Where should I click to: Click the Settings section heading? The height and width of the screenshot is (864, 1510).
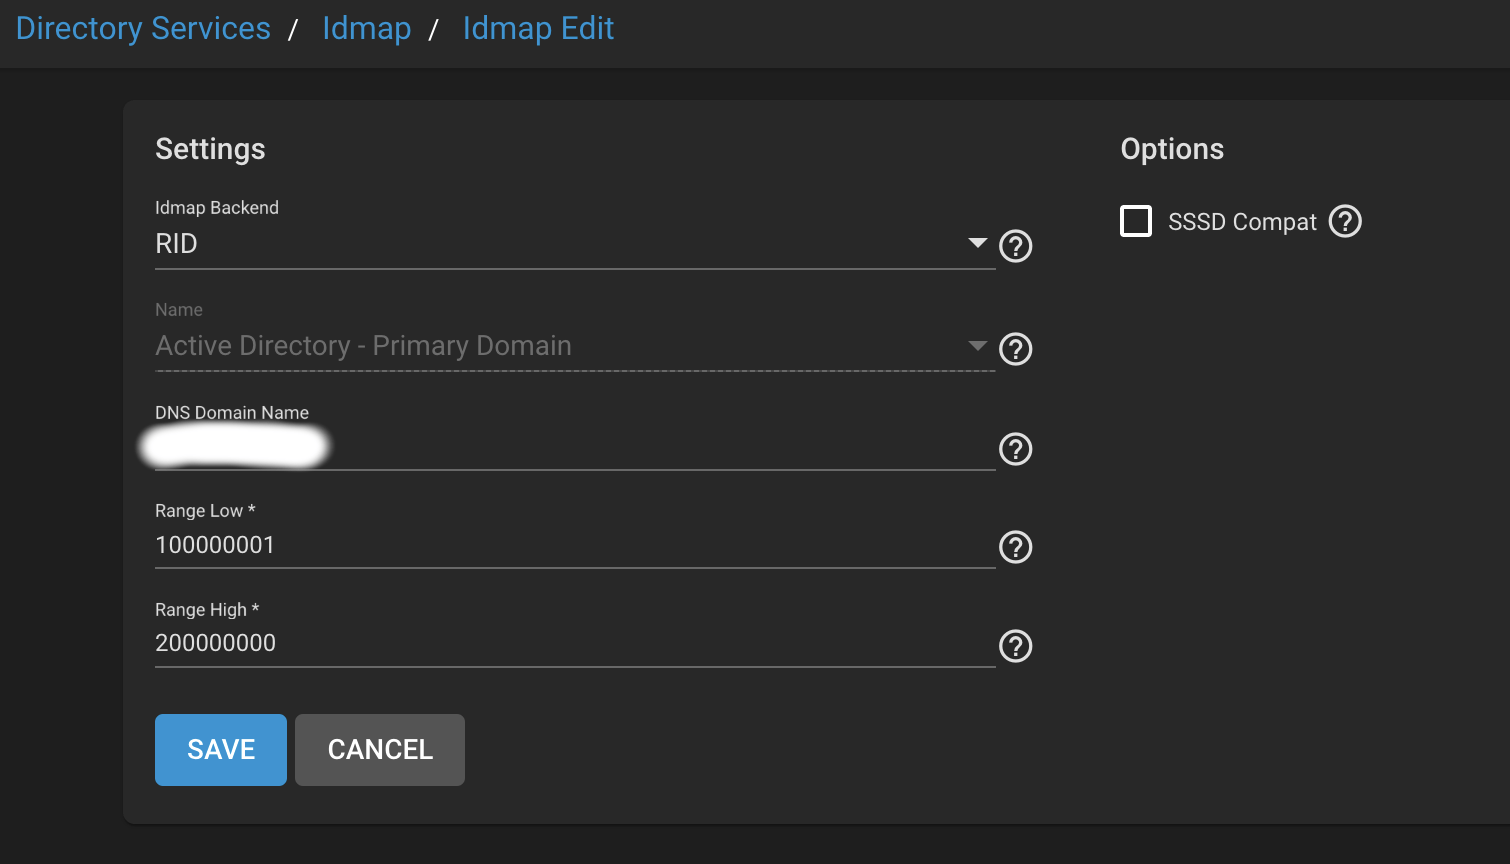210,149
